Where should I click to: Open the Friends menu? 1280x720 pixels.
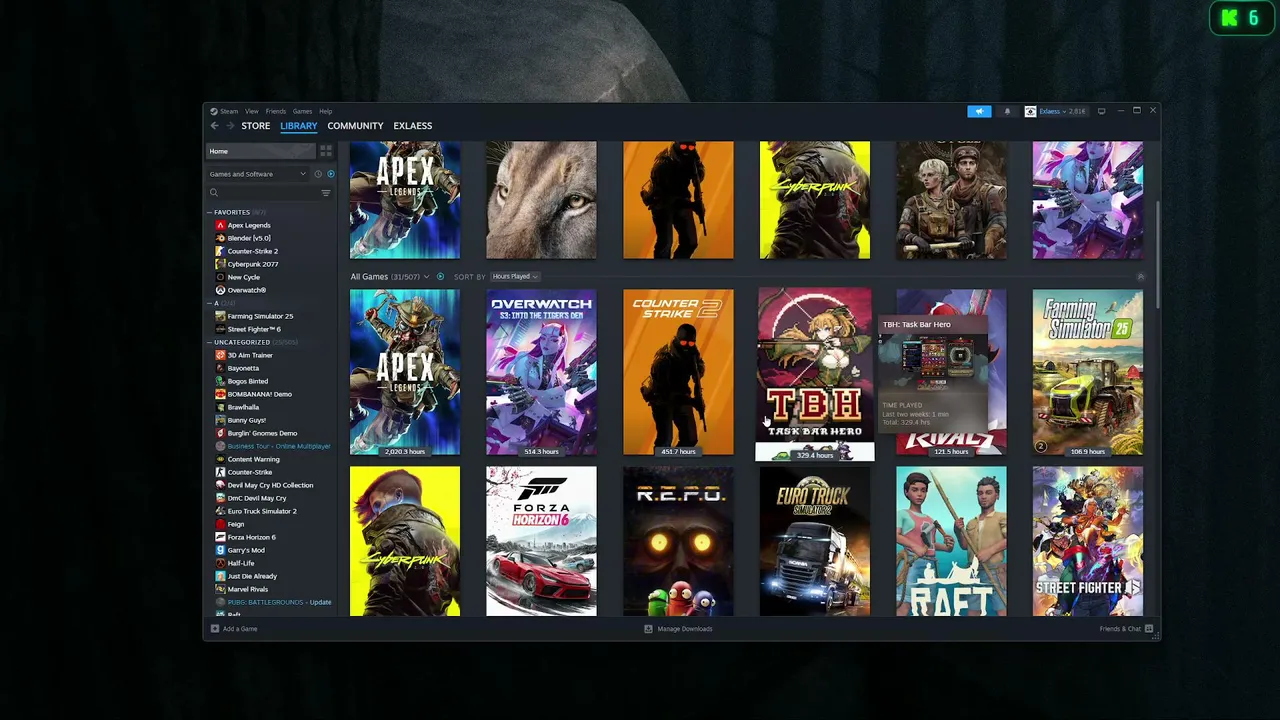[x=276, y=111]
